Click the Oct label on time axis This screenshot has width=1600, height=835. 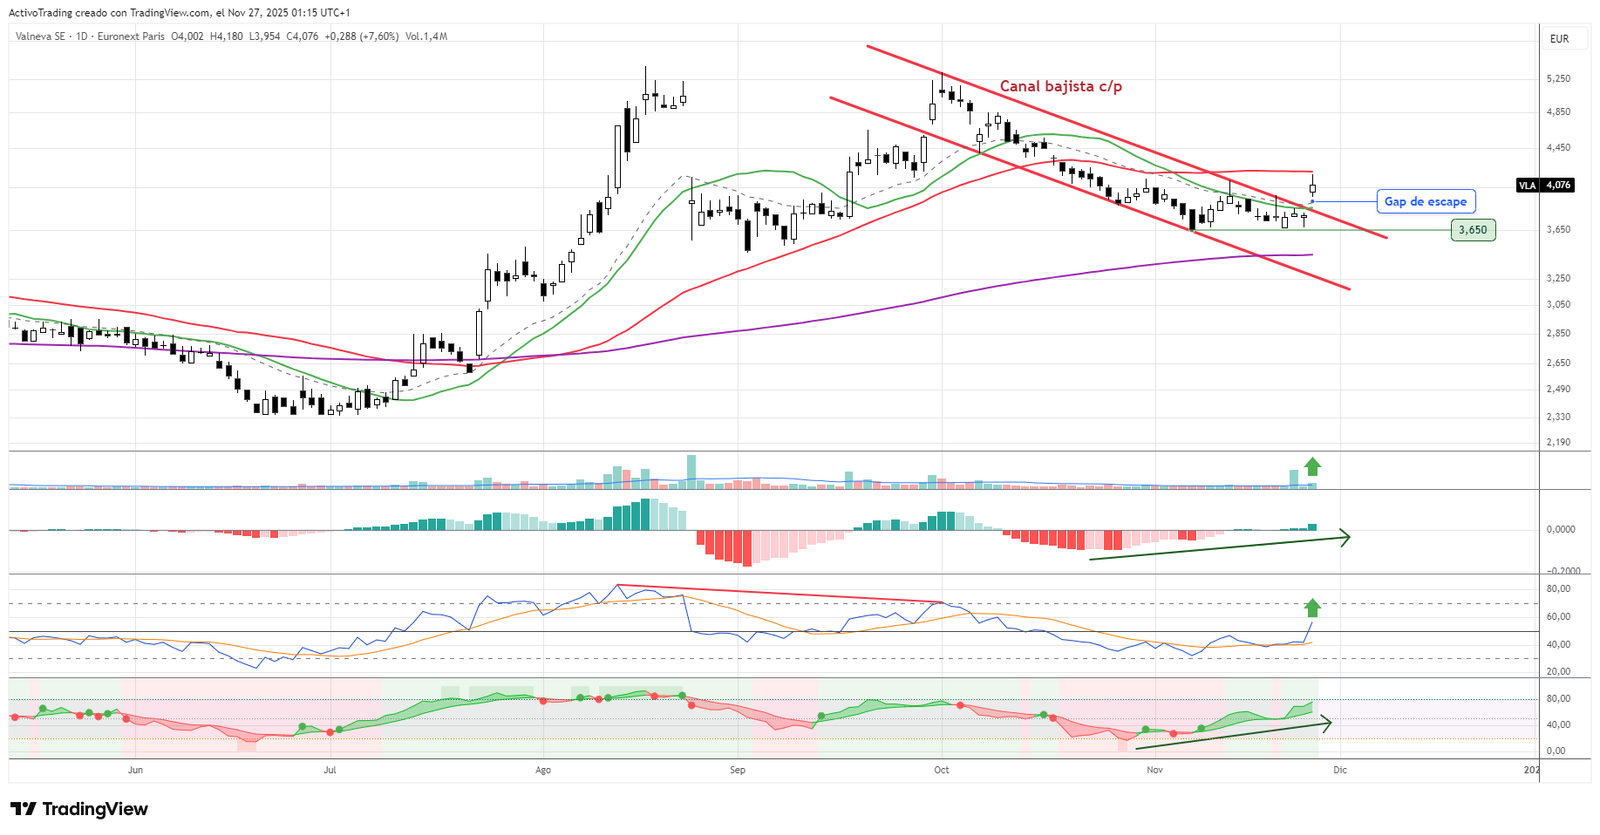(941, 770)
